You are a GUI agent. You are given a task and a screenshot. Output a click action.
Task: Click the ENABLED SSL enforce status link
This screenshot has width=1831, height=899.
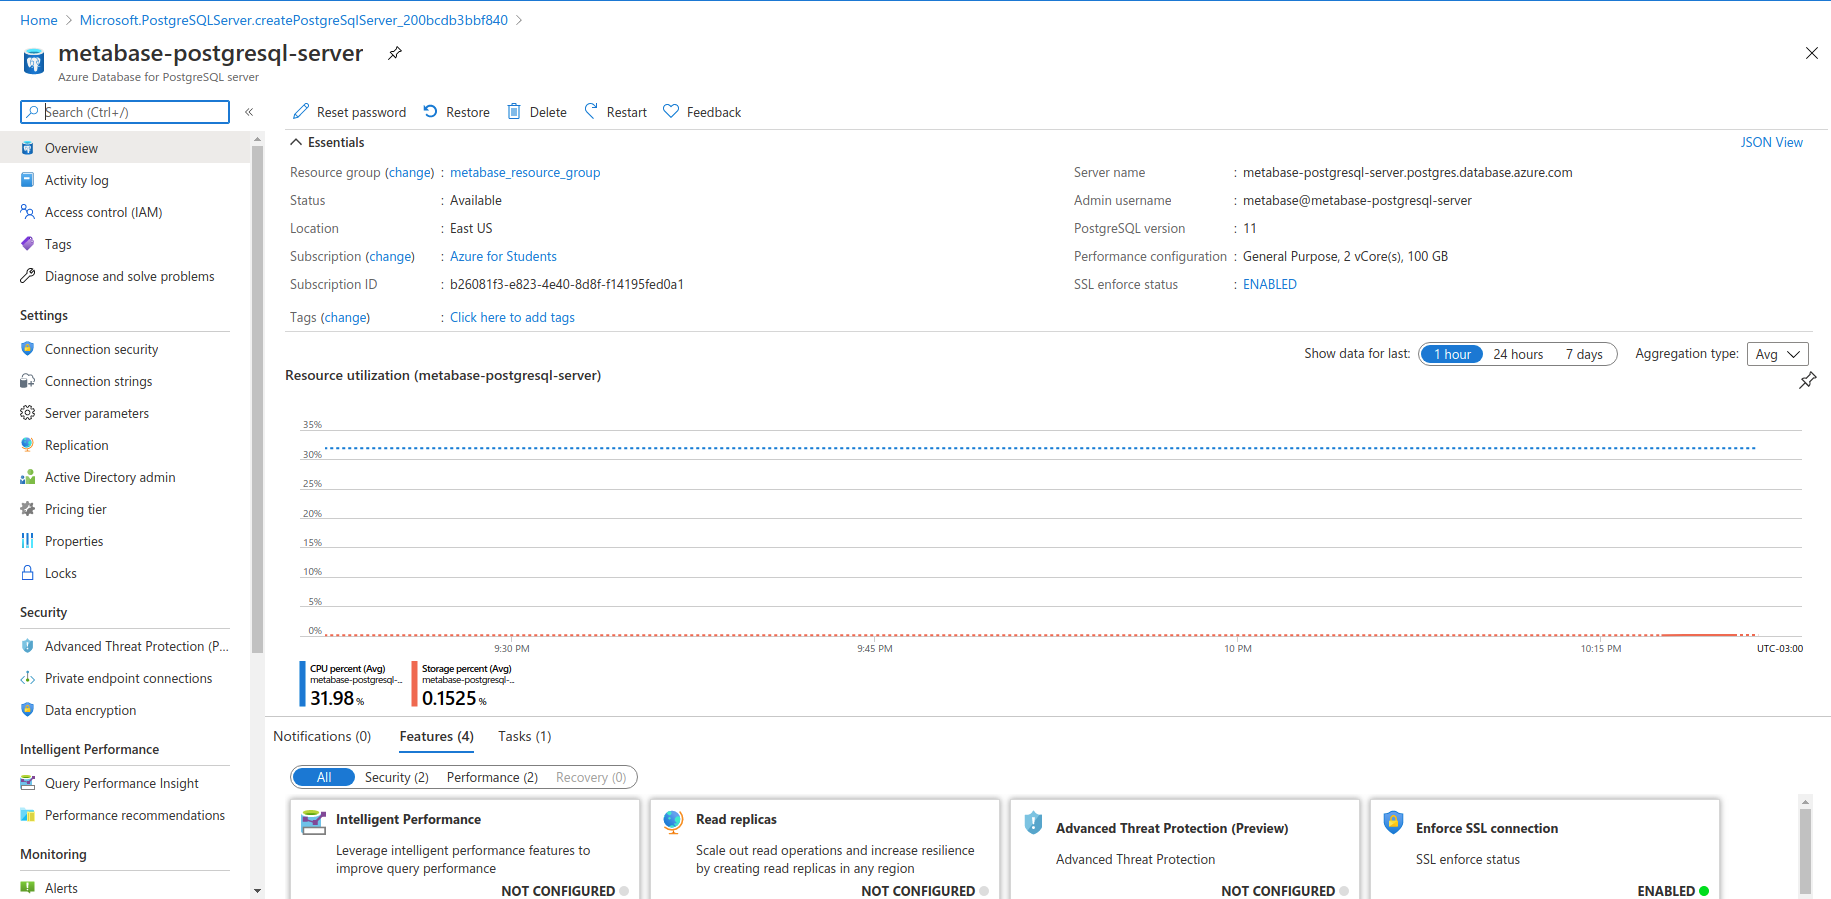point(1269,284)
